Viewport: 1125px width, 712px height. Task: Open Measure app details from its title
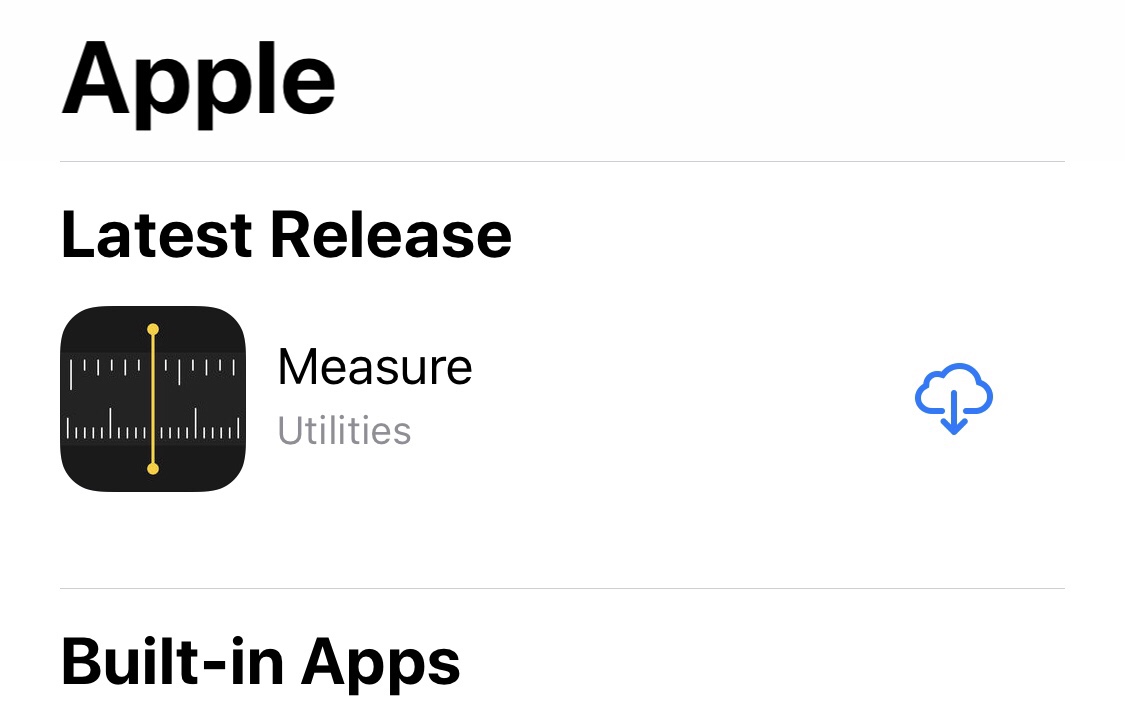pyautogui.click(x=374, y=367)
